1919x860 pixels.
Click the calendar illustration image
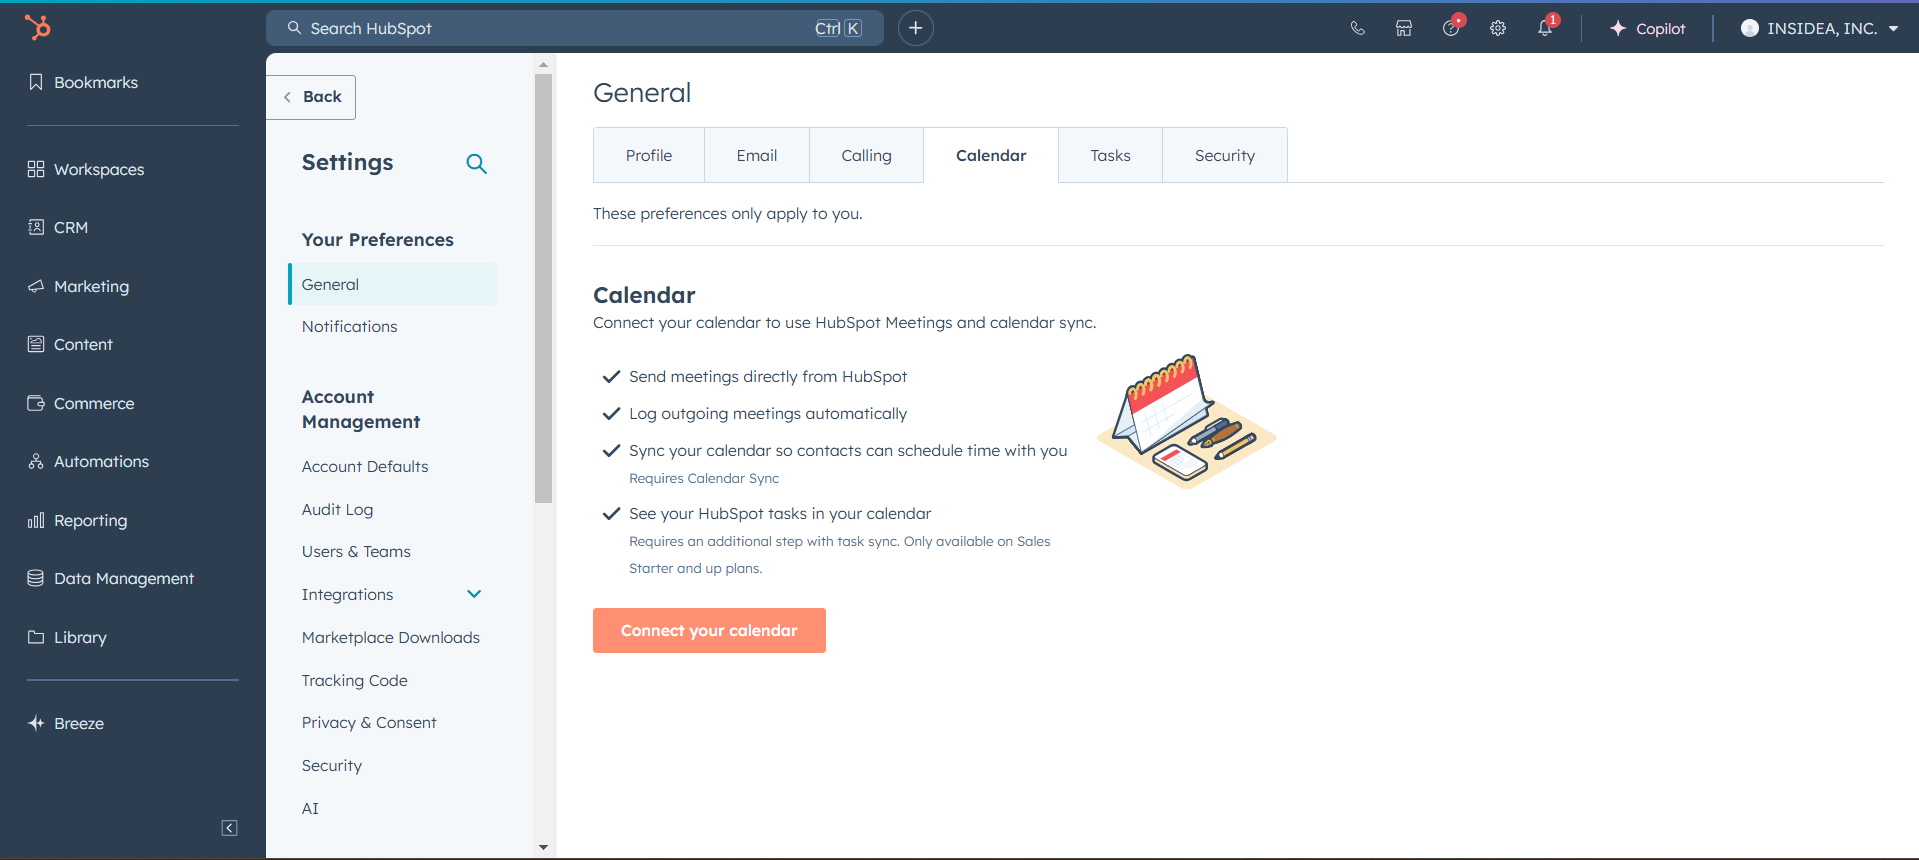tap(1187, 421)
